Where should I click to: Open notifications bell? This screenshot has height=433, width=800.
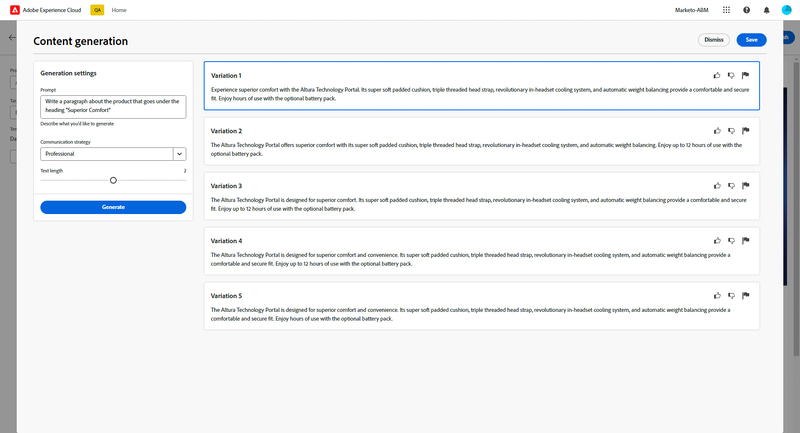coord(766,10)
